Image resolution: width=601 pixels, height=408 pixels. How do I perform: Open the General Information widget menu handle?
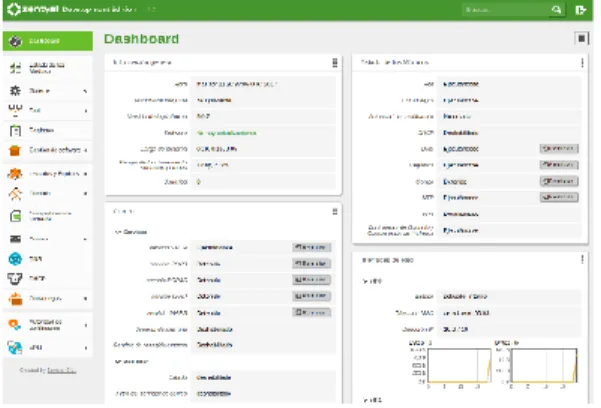click(335, 63)
